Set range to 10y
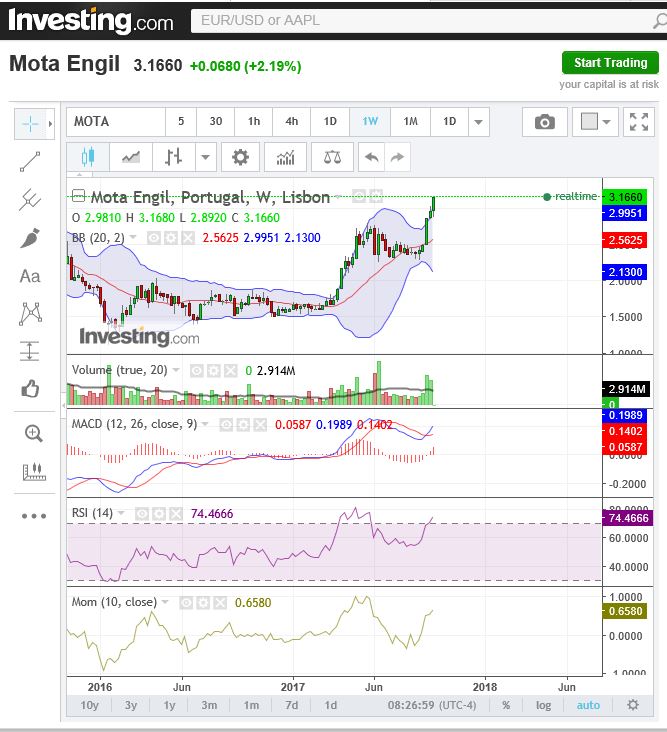The height and width of the screenshot is (732, 667). click(90, 705)
